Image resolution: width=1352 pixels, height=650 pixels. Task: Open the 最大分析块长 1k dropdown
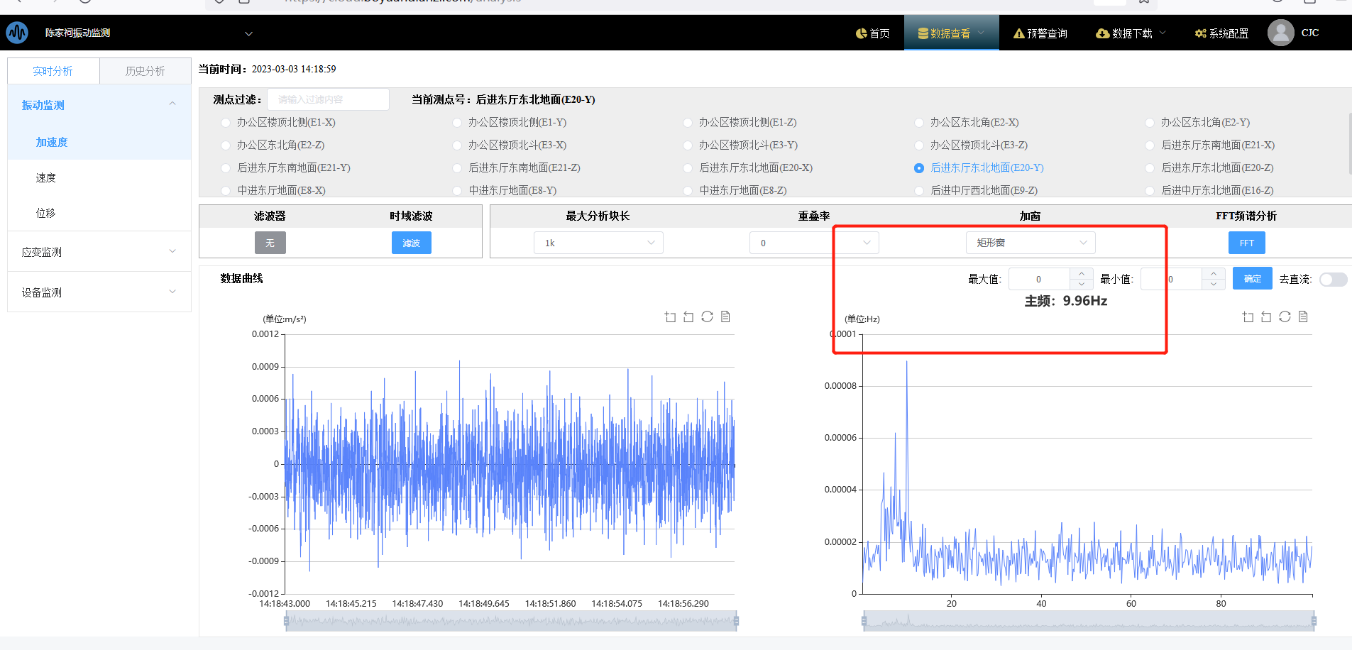pyautogui.click(x=598, y=243)
